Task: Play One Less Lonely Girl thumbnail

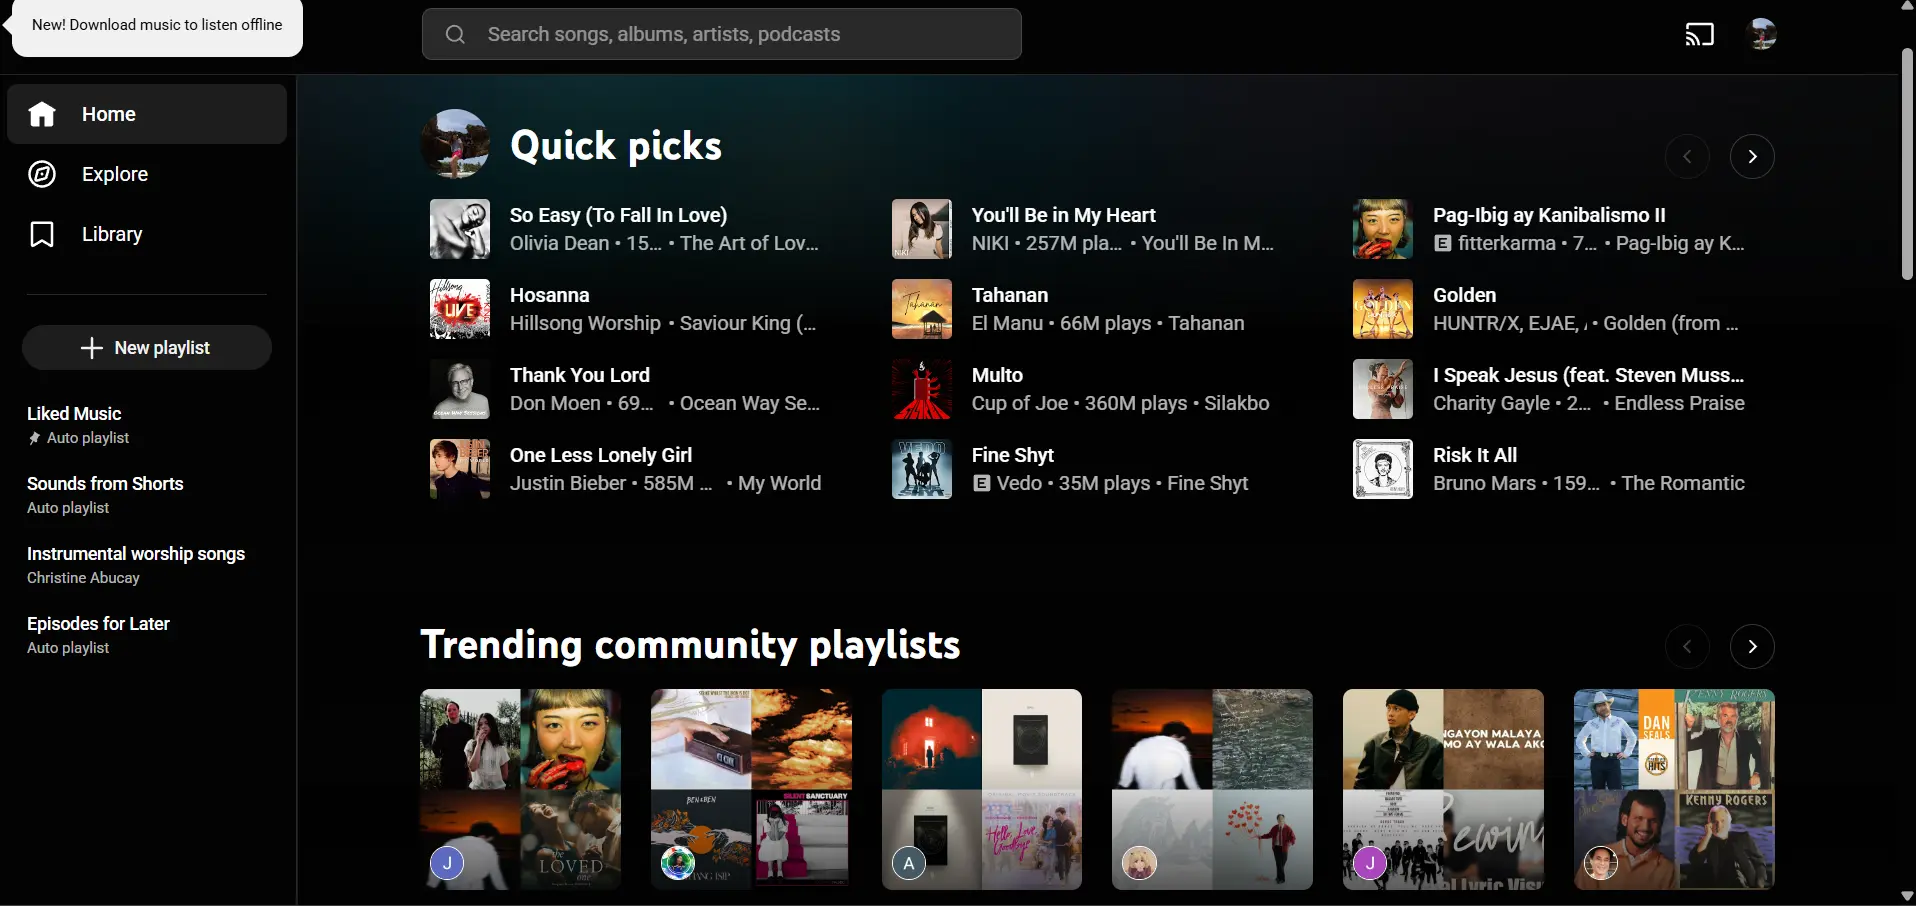Action: click(x=460, y=469)
